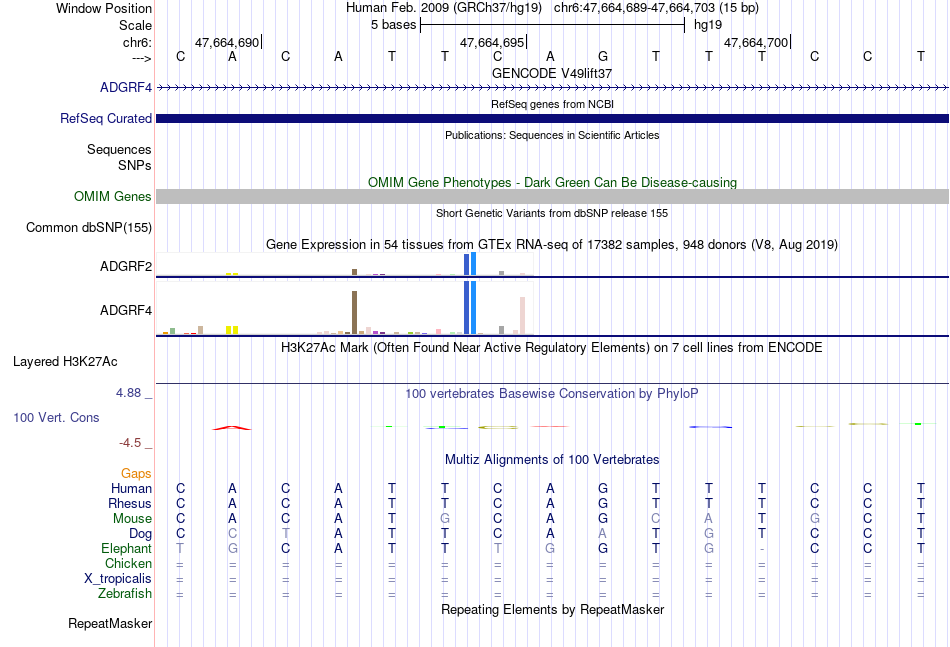Viewport: 950px width, 647px height.
Task: Click the Scale track label
Action: click(135, 25)
